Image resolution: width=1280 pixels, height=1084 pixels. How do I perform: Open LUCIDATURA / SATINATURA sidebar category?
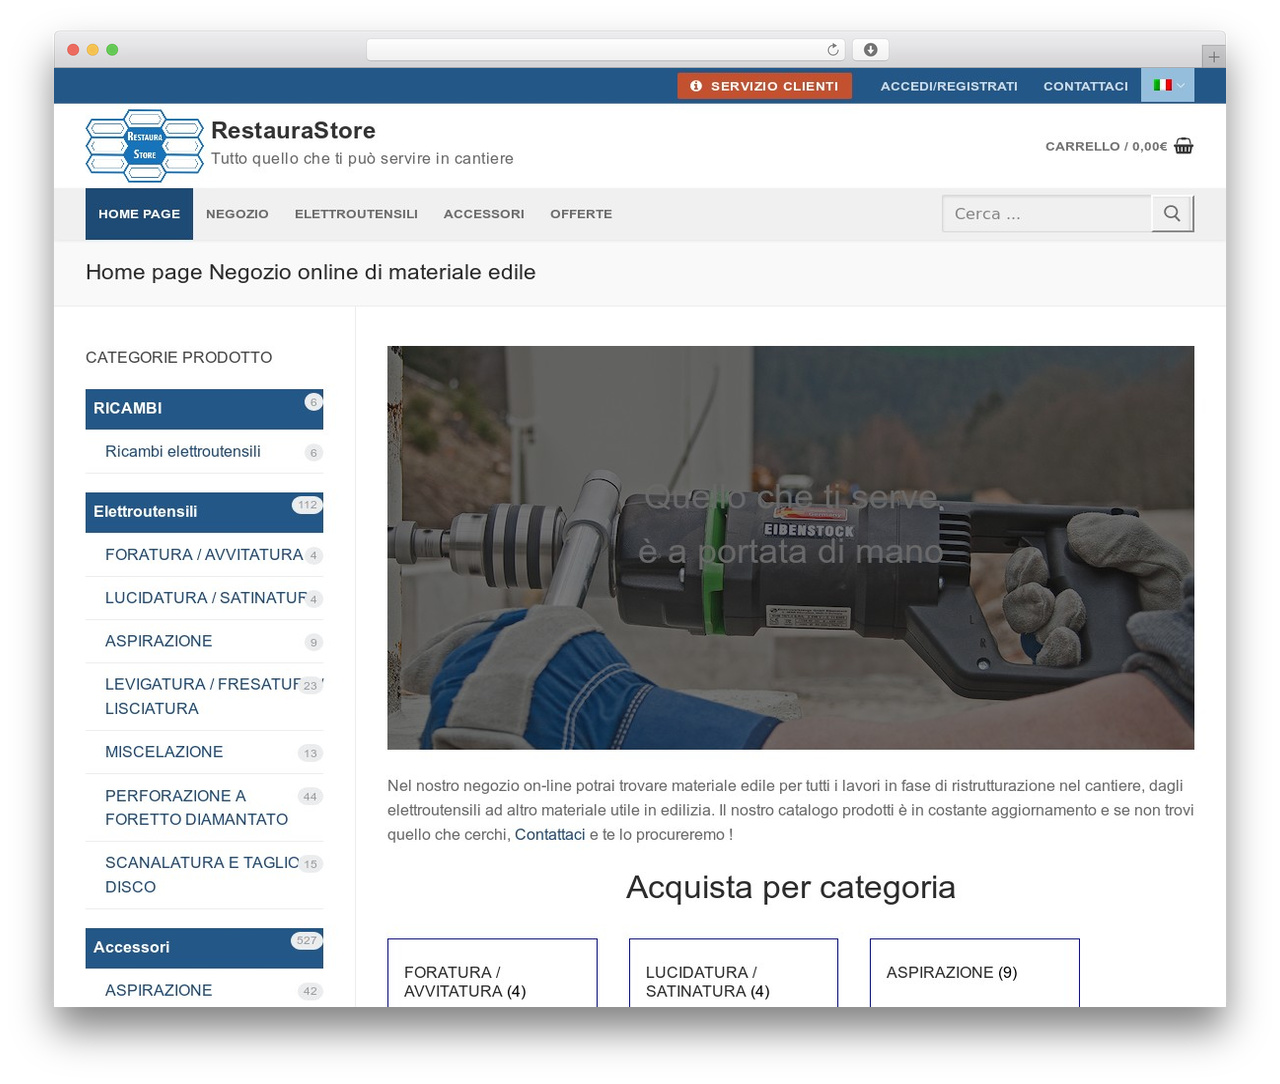(x=206, y=598)
